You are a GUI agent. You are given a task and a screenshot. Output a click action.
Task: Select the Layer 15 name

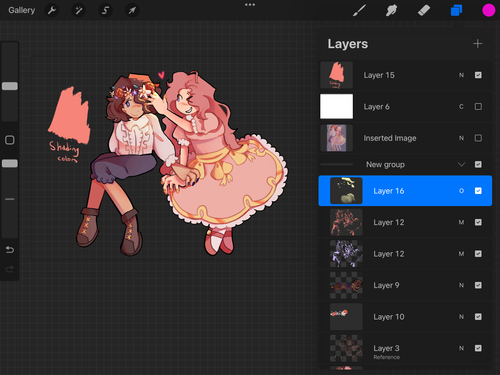(379, 75)
